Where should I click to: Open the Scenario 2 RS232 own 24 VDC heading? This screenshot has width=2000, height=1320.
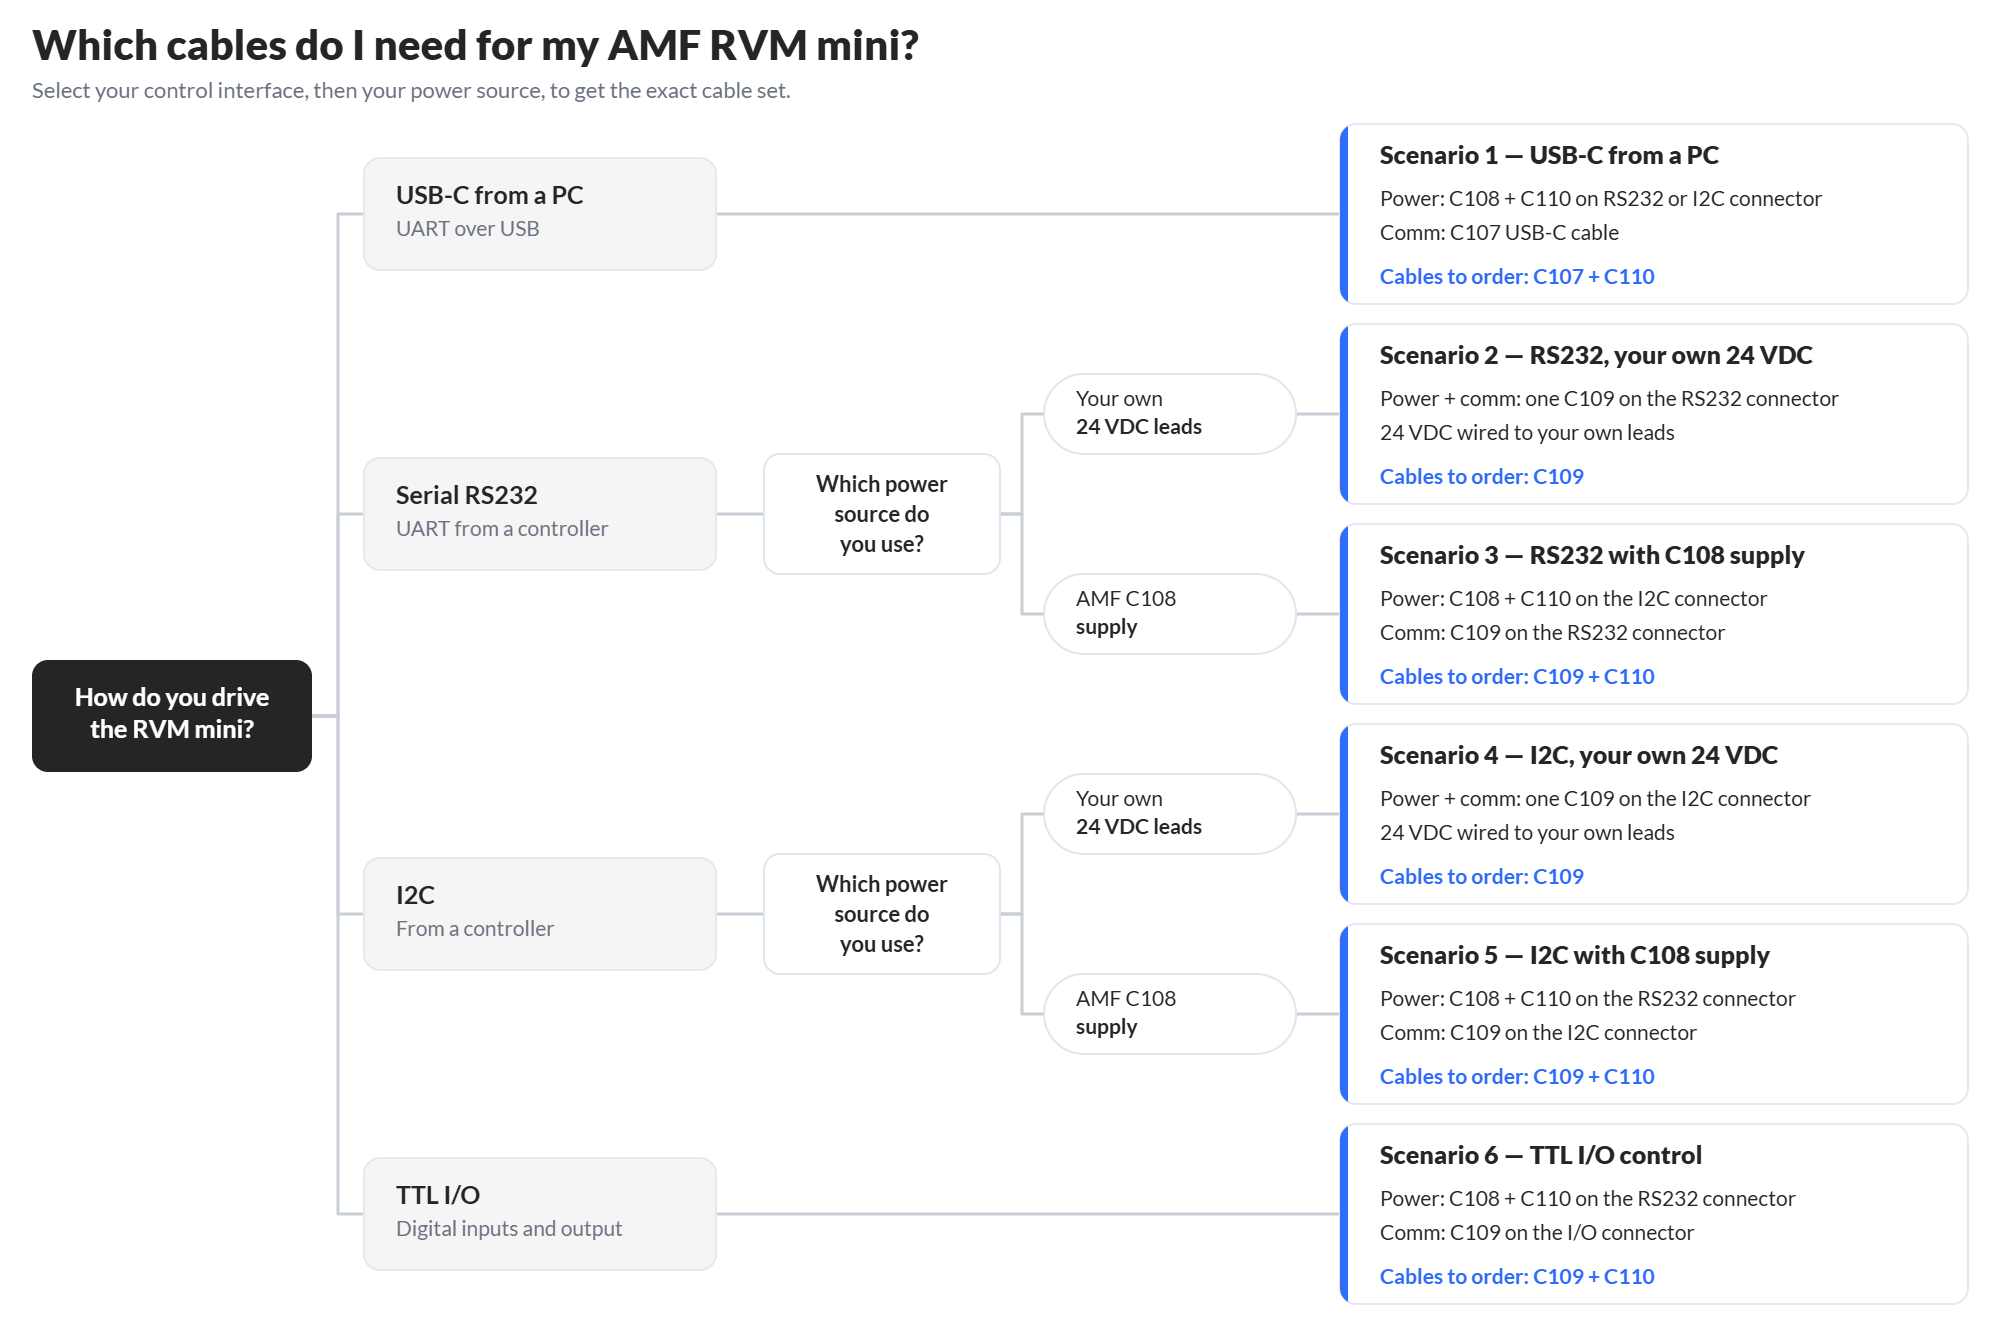click(x=1596, y=355)
